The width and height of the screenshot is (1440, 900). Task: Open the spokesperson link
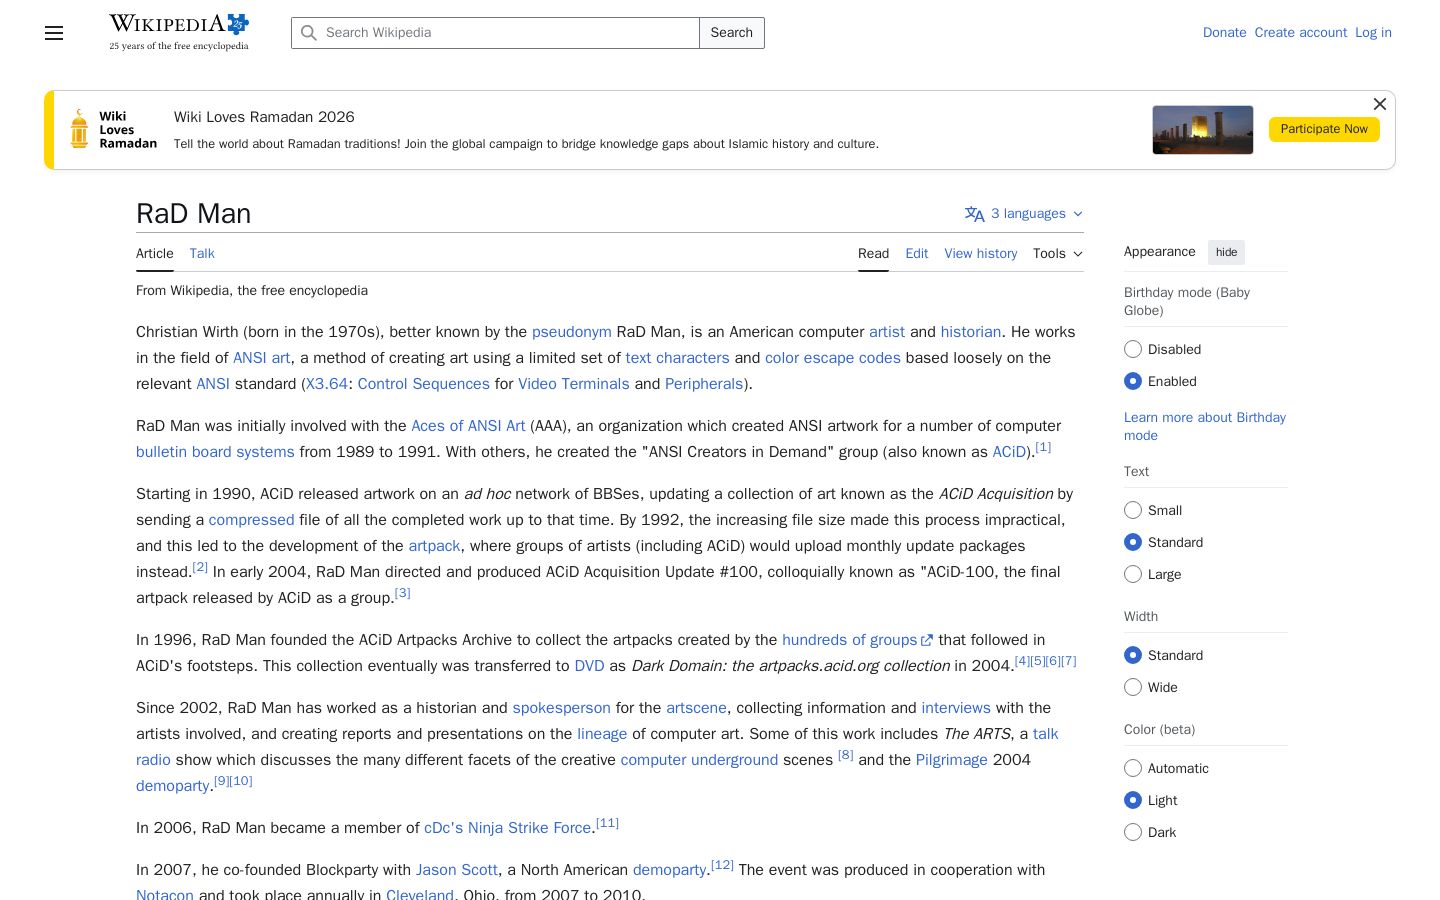click(x=562, y=708)
